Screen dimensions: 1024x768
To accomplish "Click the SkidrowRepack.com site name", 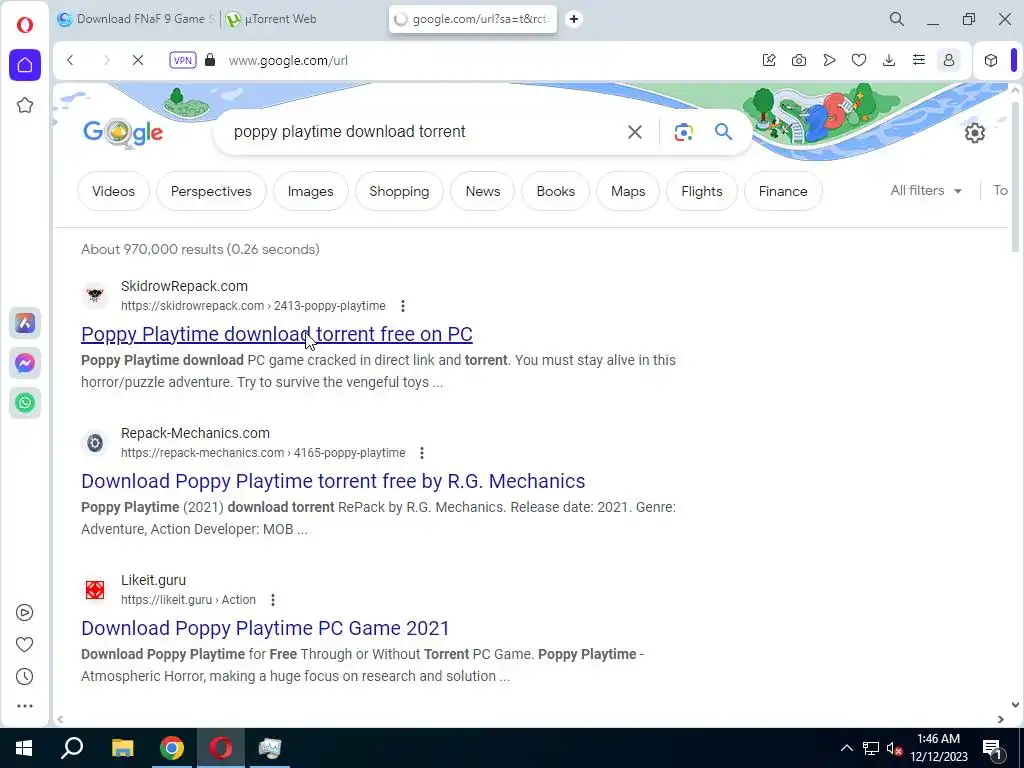I will point(184,286).
